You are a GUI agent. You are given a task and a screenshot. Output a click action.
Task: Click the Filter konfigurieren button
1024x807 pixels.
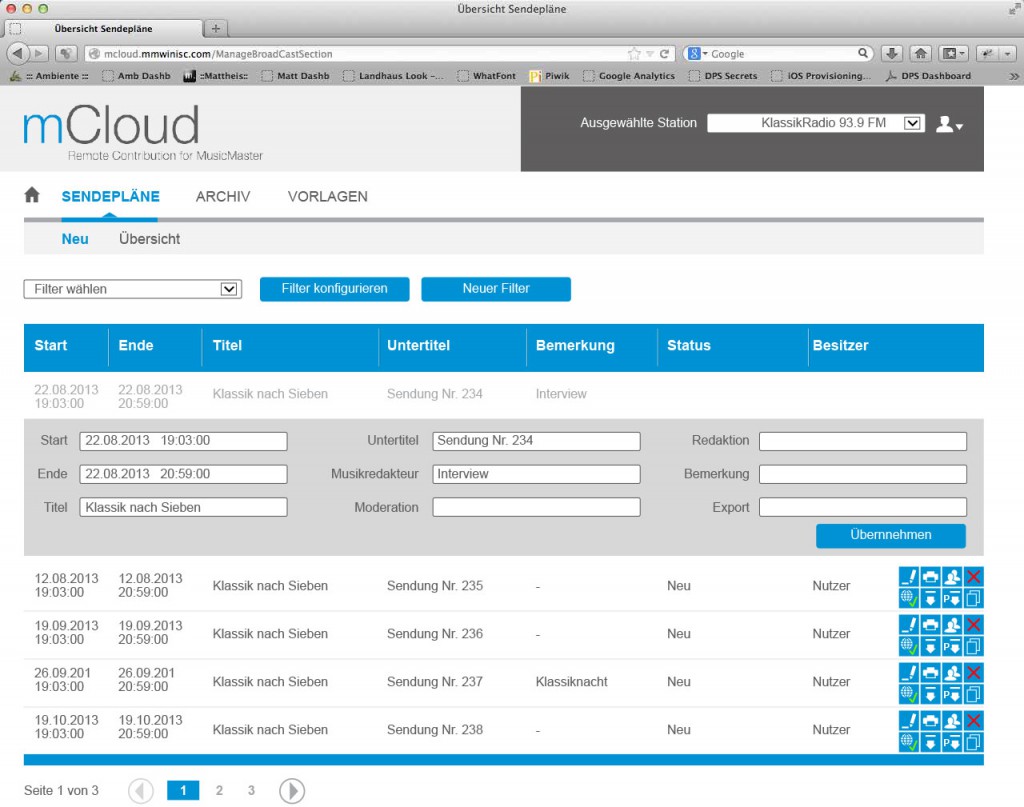click(334, 289)
